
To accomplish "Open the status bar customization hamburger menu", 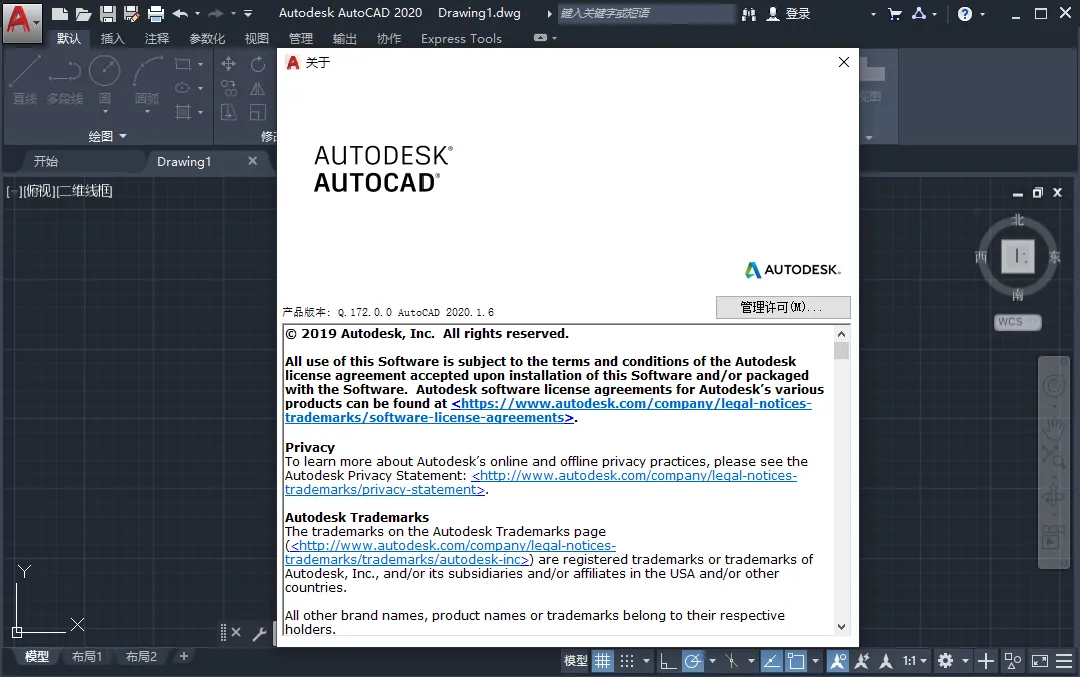I will click(x=1064, y=661).
